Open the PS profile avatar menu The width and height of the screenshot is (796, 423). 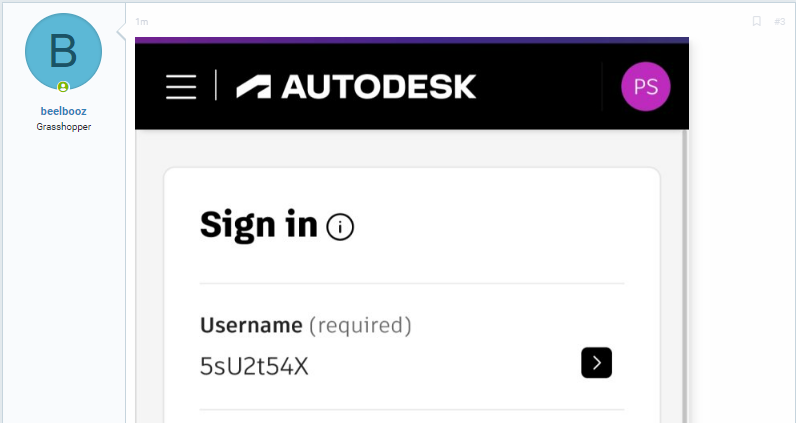tap(646, 86)
